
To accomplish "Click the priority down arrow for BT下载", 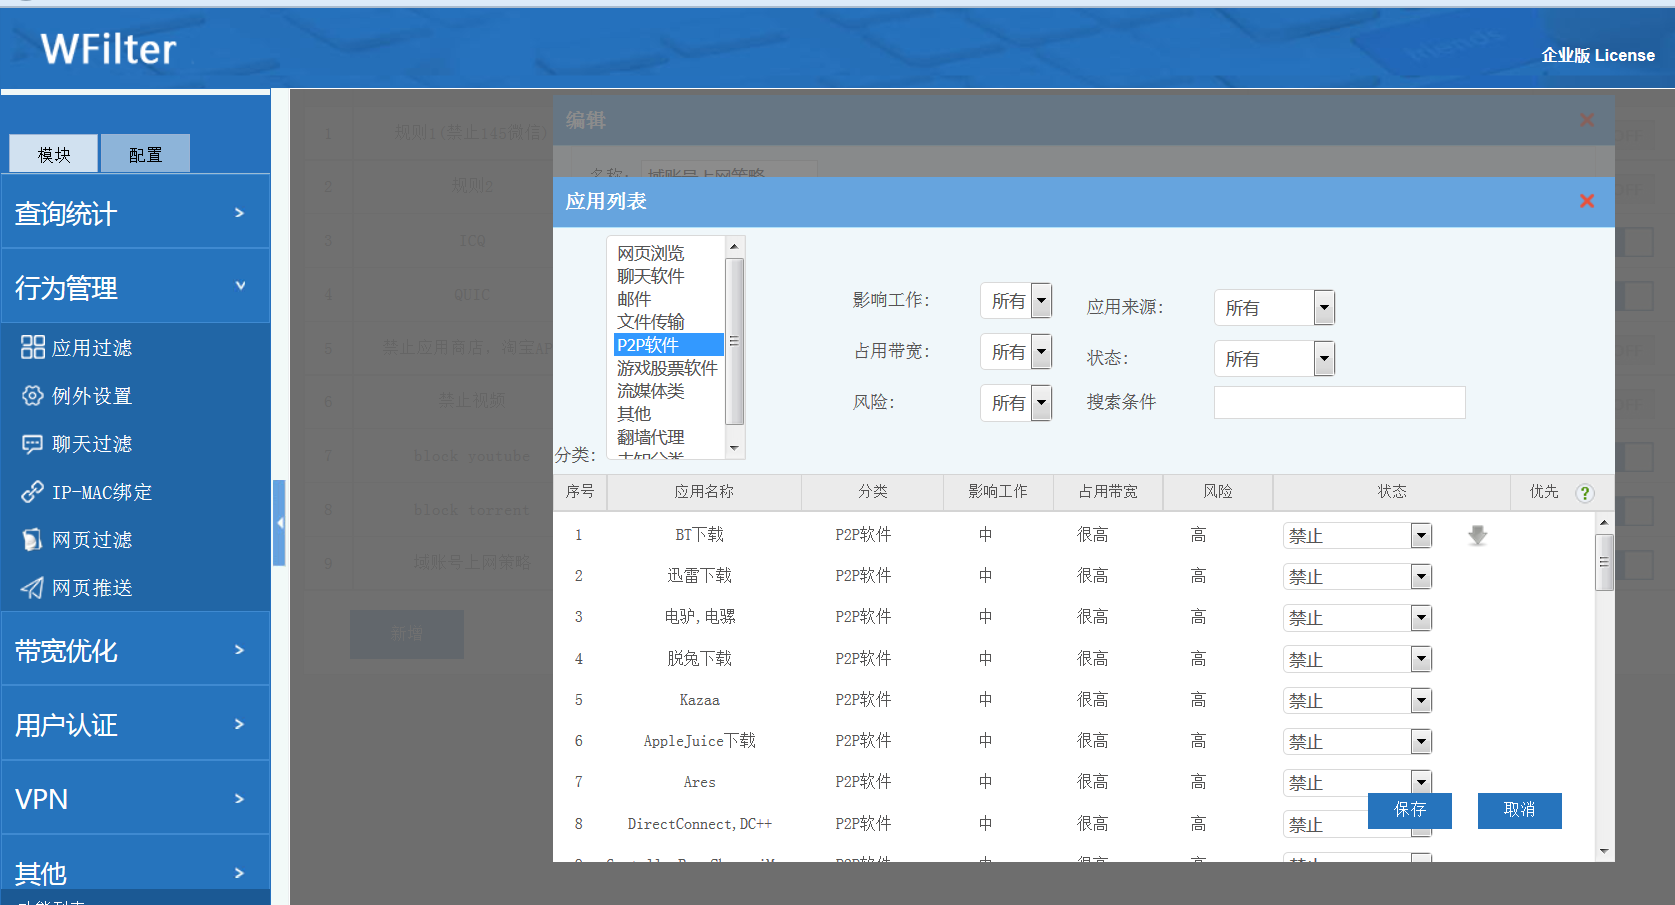I will click(x=1477, y=536).
